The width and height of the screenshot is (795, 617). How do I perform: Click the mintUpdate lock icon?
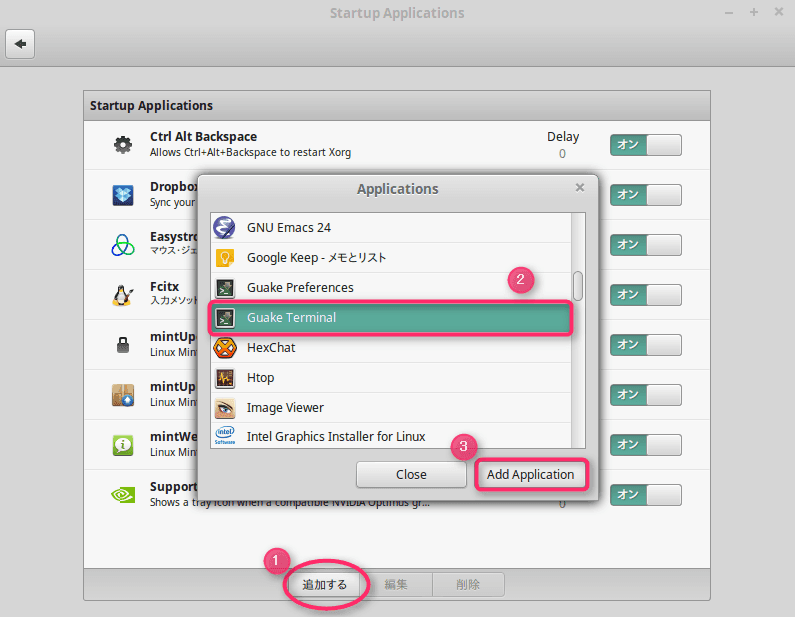click(x=123, y=345)
